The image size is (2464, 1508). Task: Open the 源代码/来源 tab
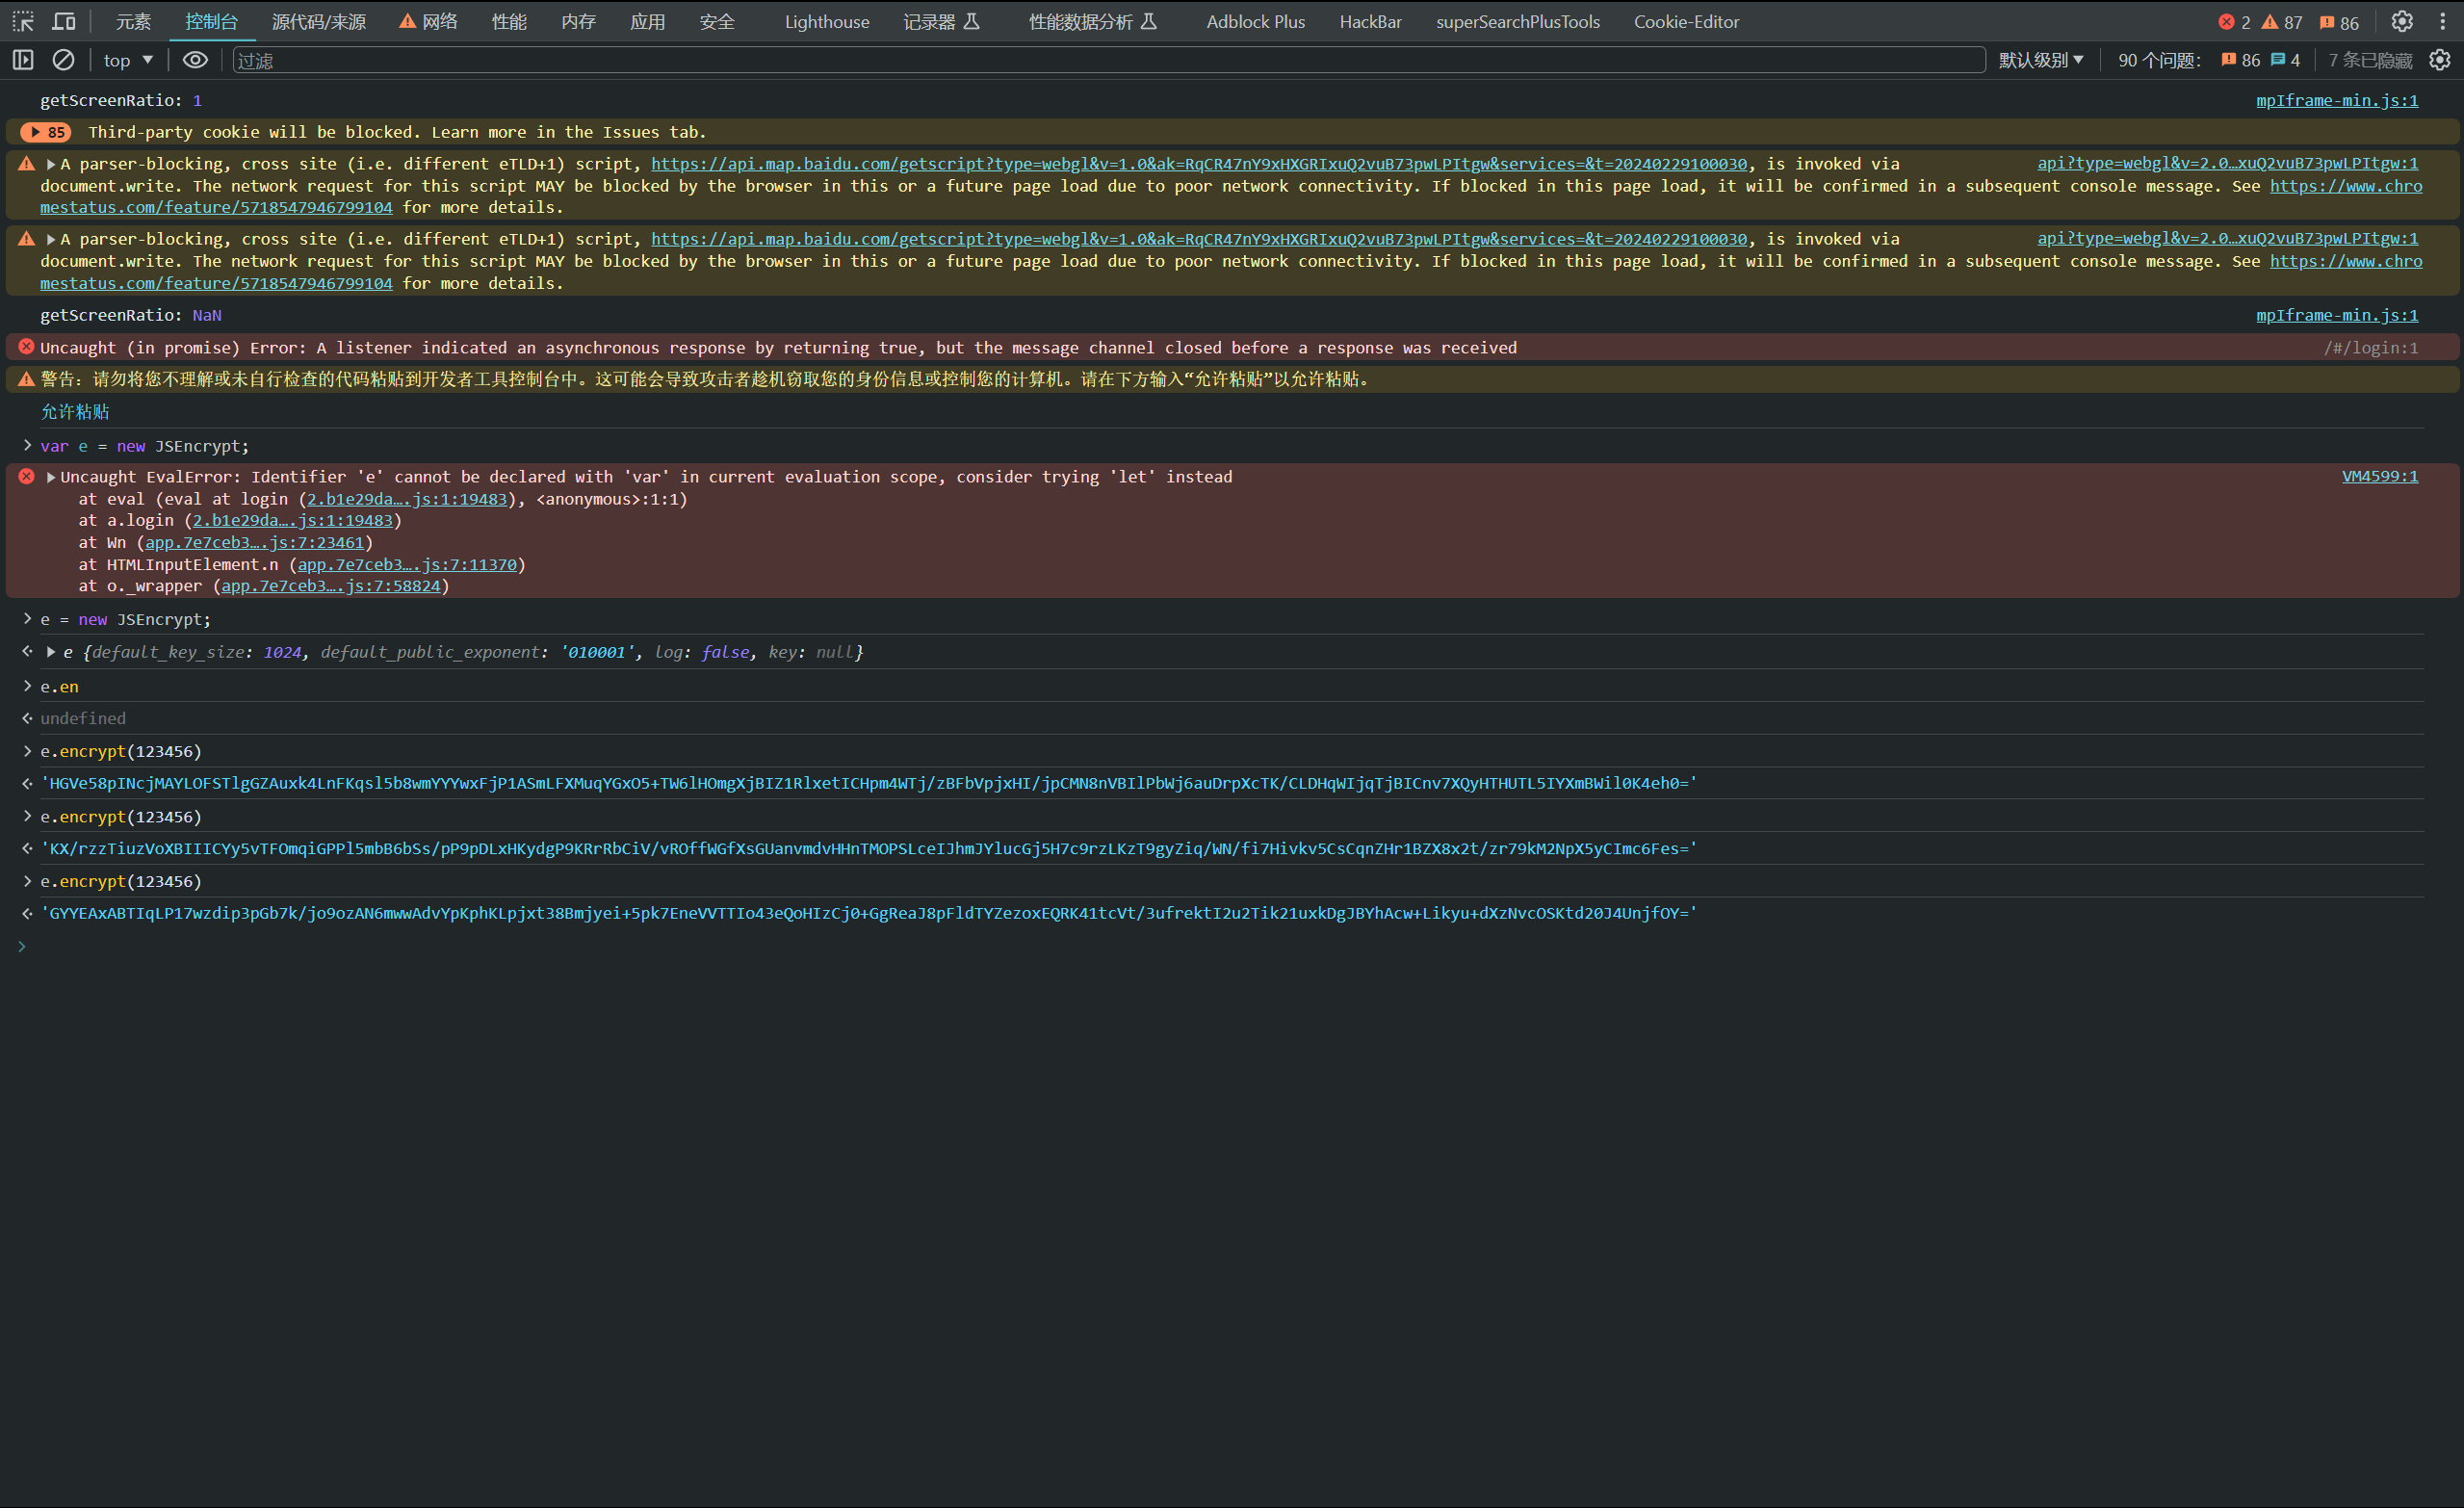(x=319, y=21)
